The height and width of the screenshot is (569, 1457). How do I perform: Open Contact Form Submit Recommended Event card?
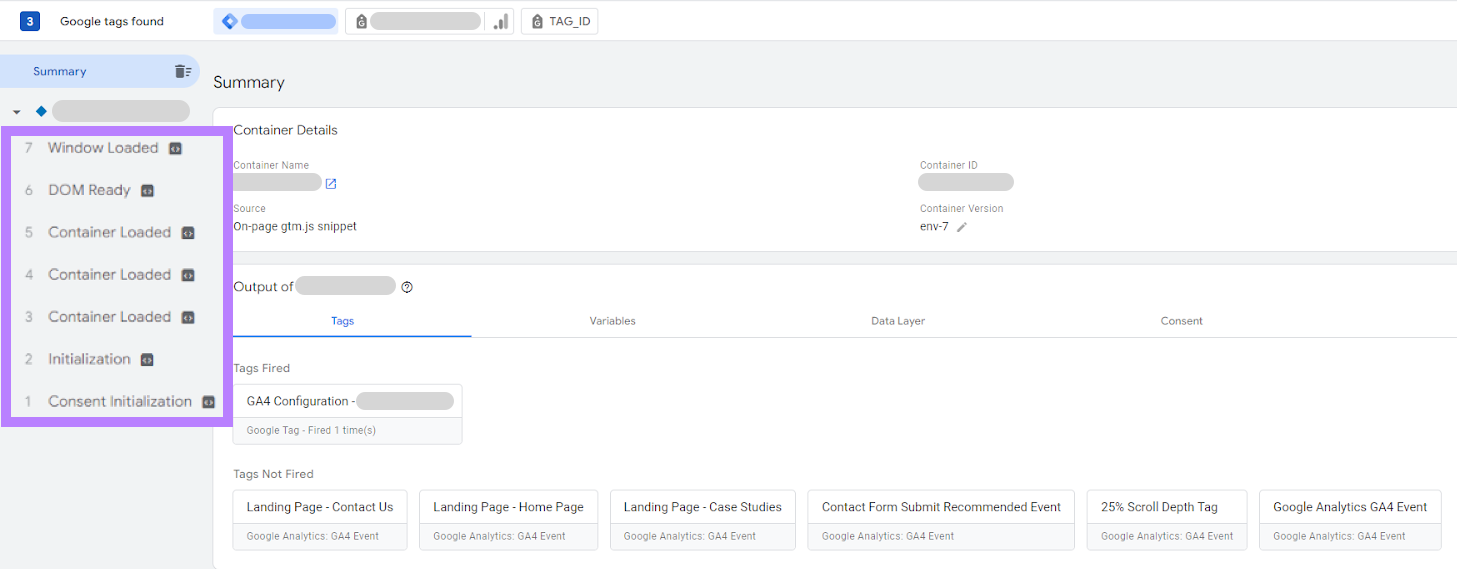[940, 519]
